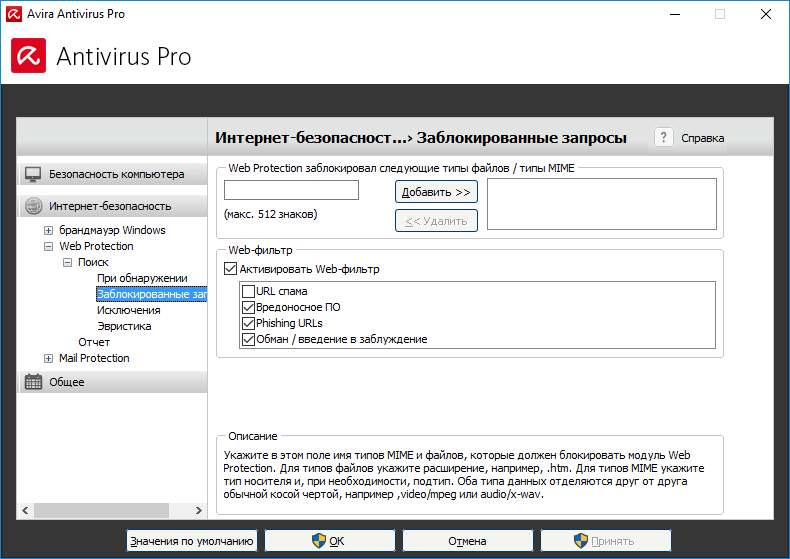Select Web Protection label in tree
Image resolution: width=790 pixels, height=559 pixels.
[96, 246]
